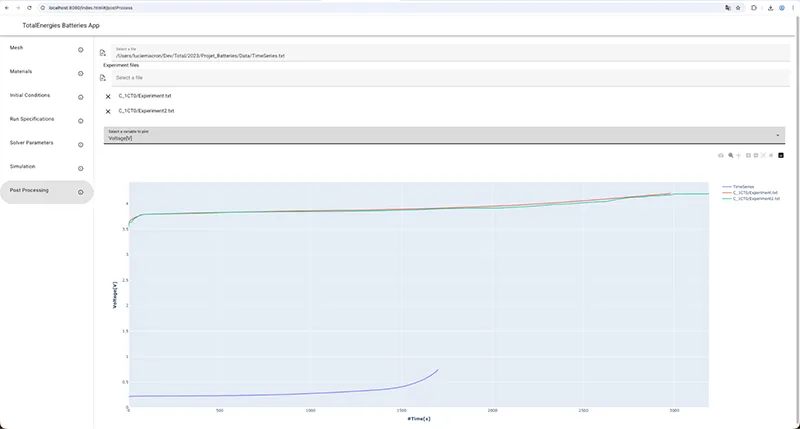Click the circle icon next to Solver Parameters
The image size is (800, 429).
81,145
